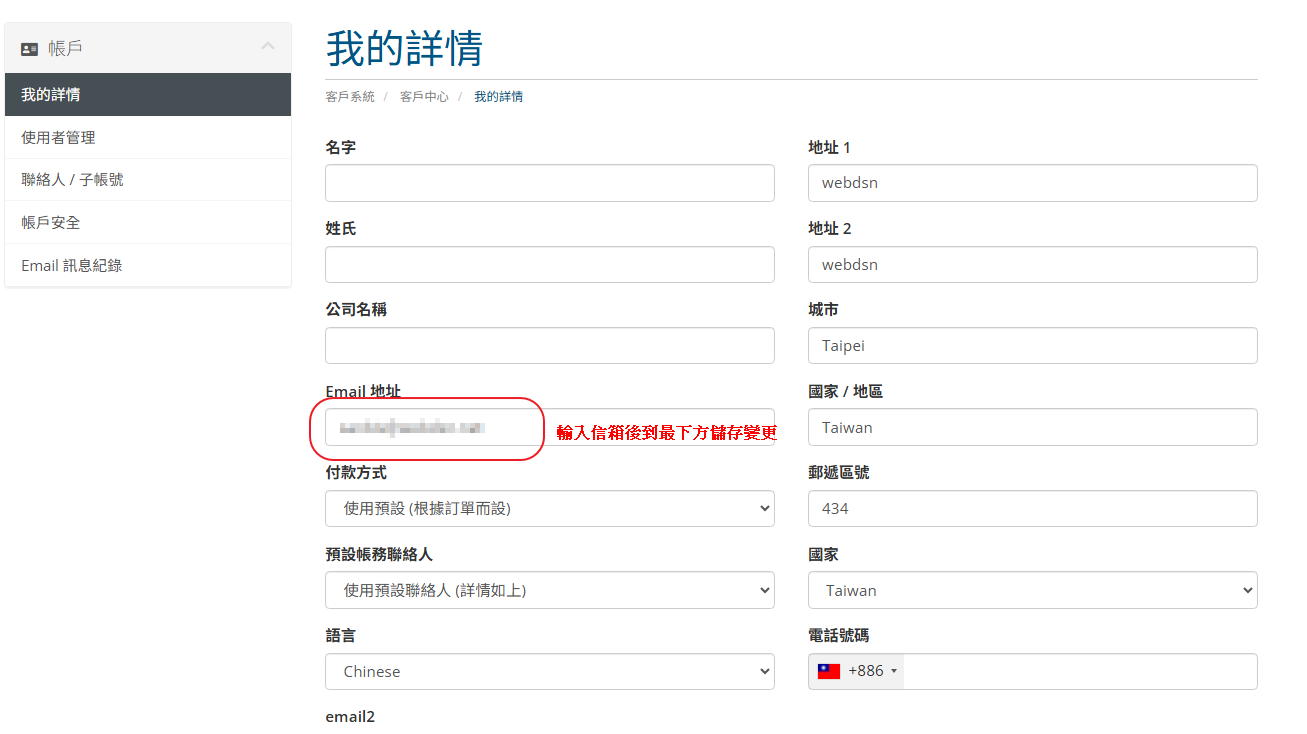The image size is (1307, 734).
Task: Click the 城市 field containing Taipei
Action: pos(1032,345)
